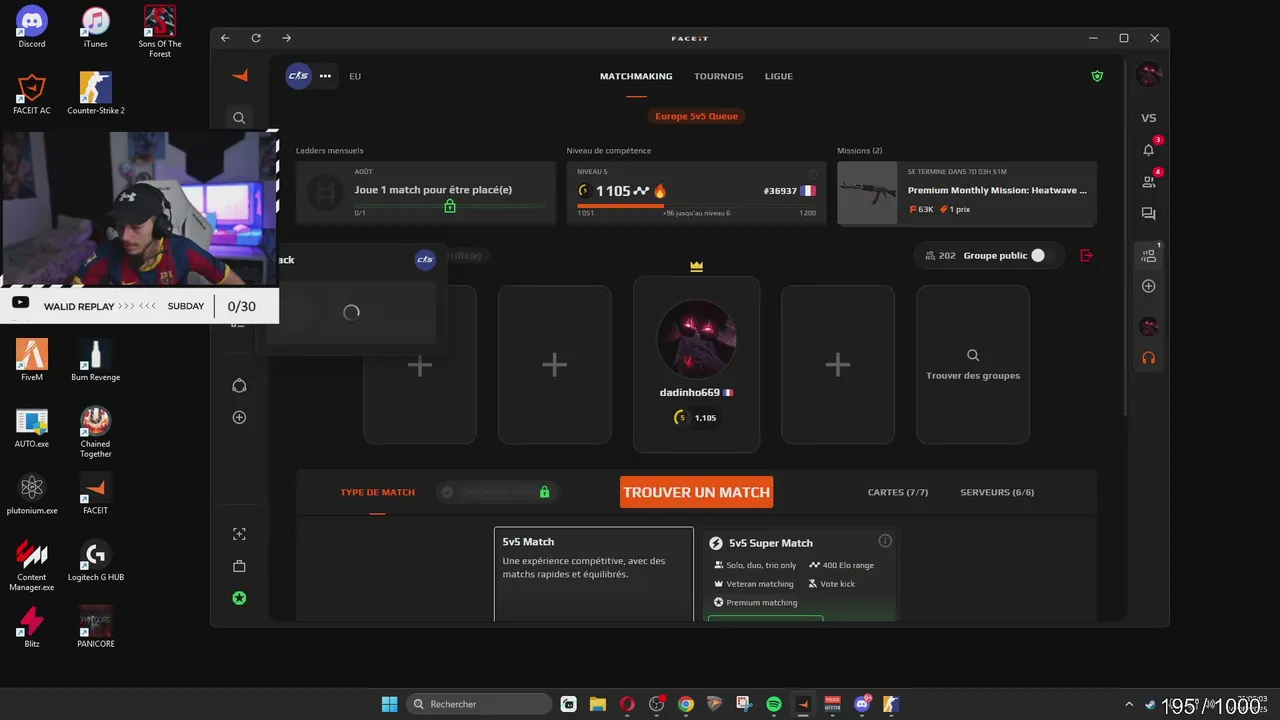Click the screen-capture frame icon in left sidebar
Viewport: 1280px width, 720px height.
click(x=239, y=534)
